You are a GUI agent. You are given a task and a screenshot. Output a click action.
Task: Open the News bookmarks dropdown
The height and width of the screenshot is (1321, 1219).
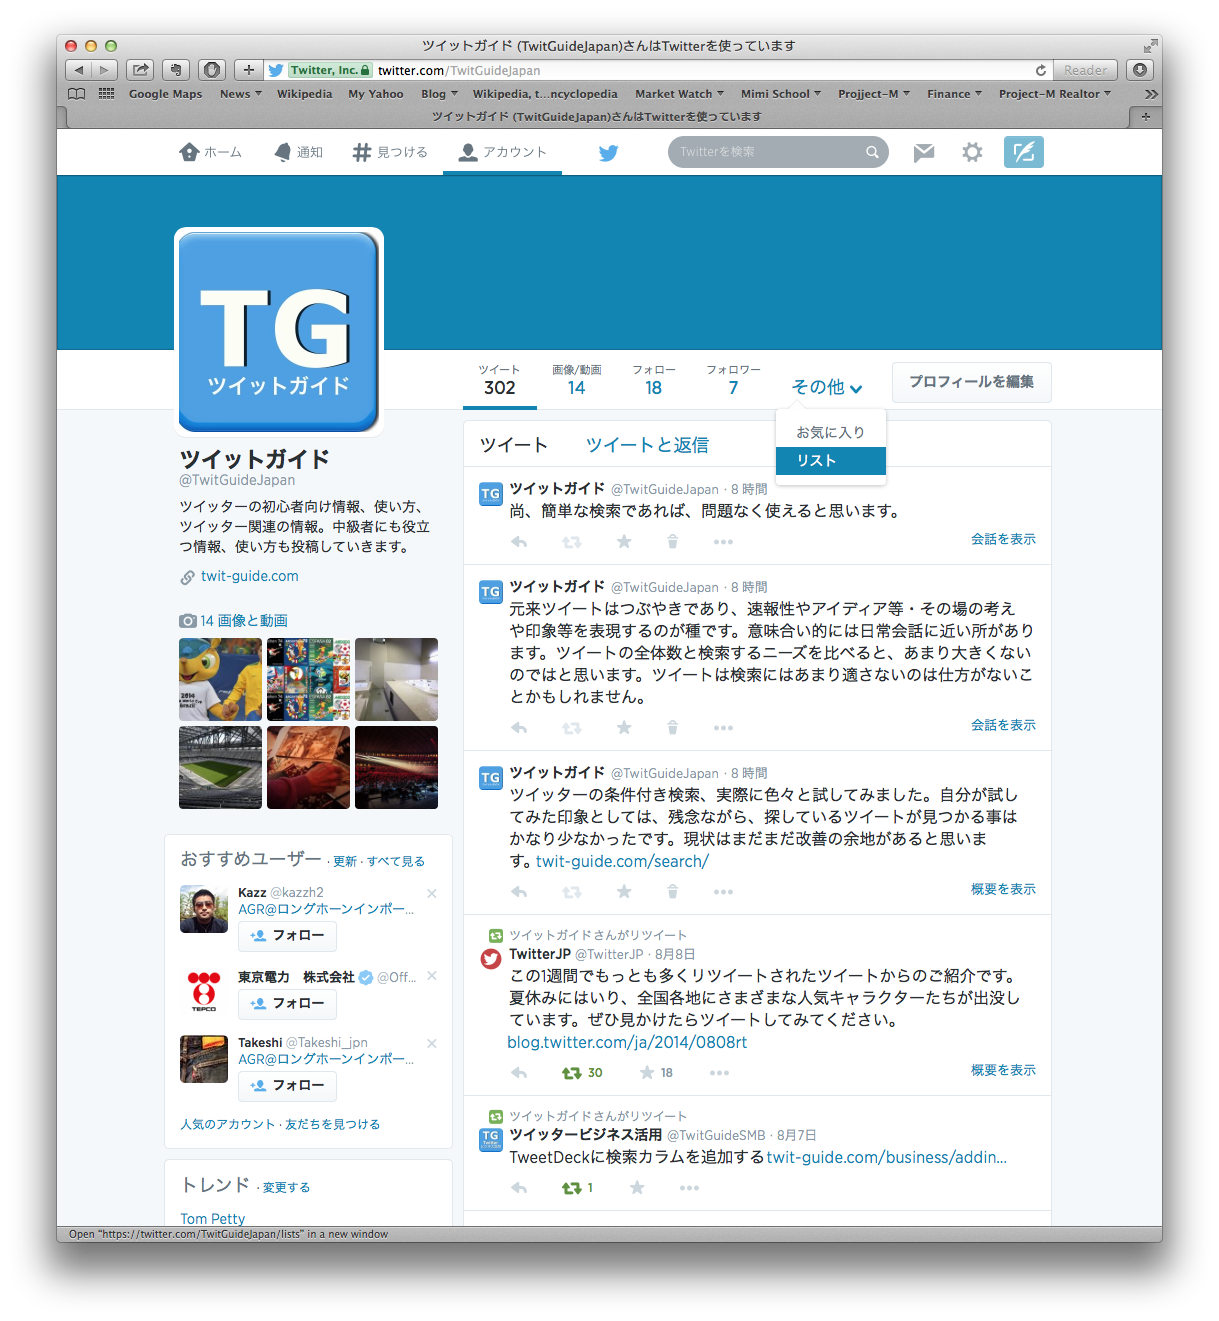[x=240, y=94]
